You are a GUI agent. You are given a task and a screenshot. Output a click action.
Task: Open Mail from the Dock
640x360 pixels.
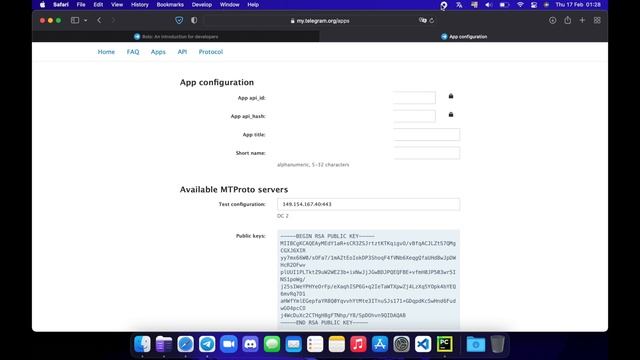tap(293, 344)
